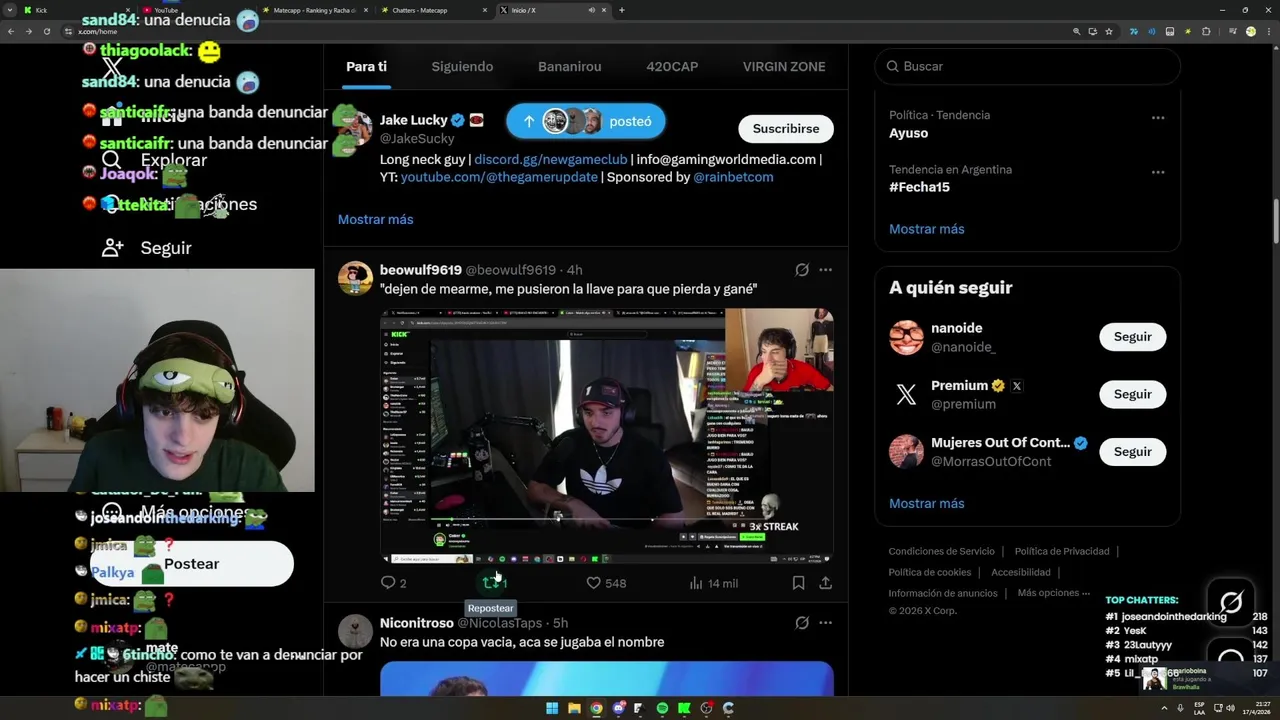Open more options on beowulf9619's post

point(825,270)
